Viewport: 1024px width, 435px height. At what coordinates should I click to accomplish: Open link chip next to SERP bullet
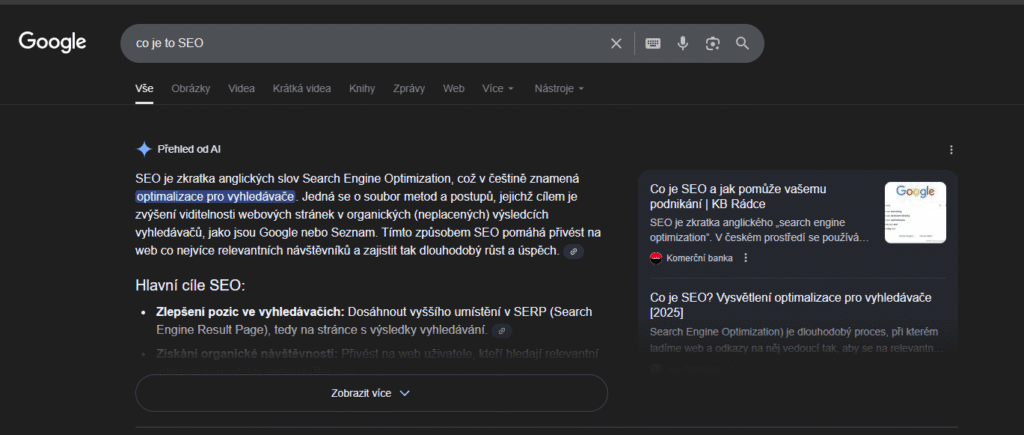click(x=503, y=331)
